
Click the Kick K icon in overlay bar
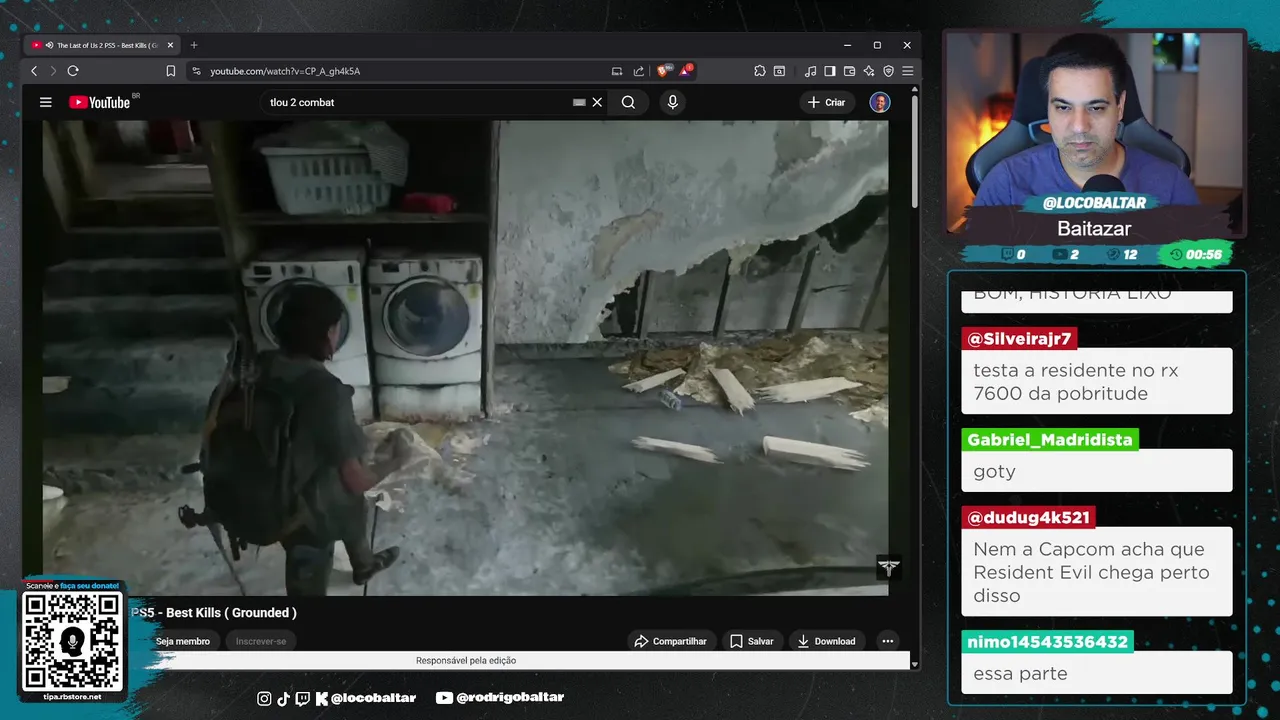(321, 698)
